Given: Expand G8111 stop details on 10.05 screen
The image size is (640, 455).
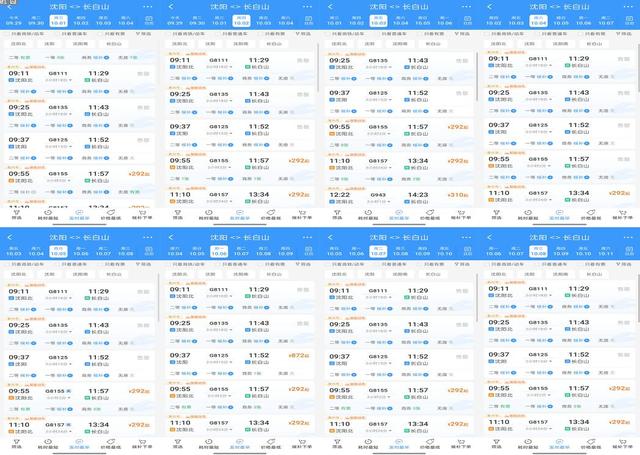Looking at the screenshot, I should 58,298.
